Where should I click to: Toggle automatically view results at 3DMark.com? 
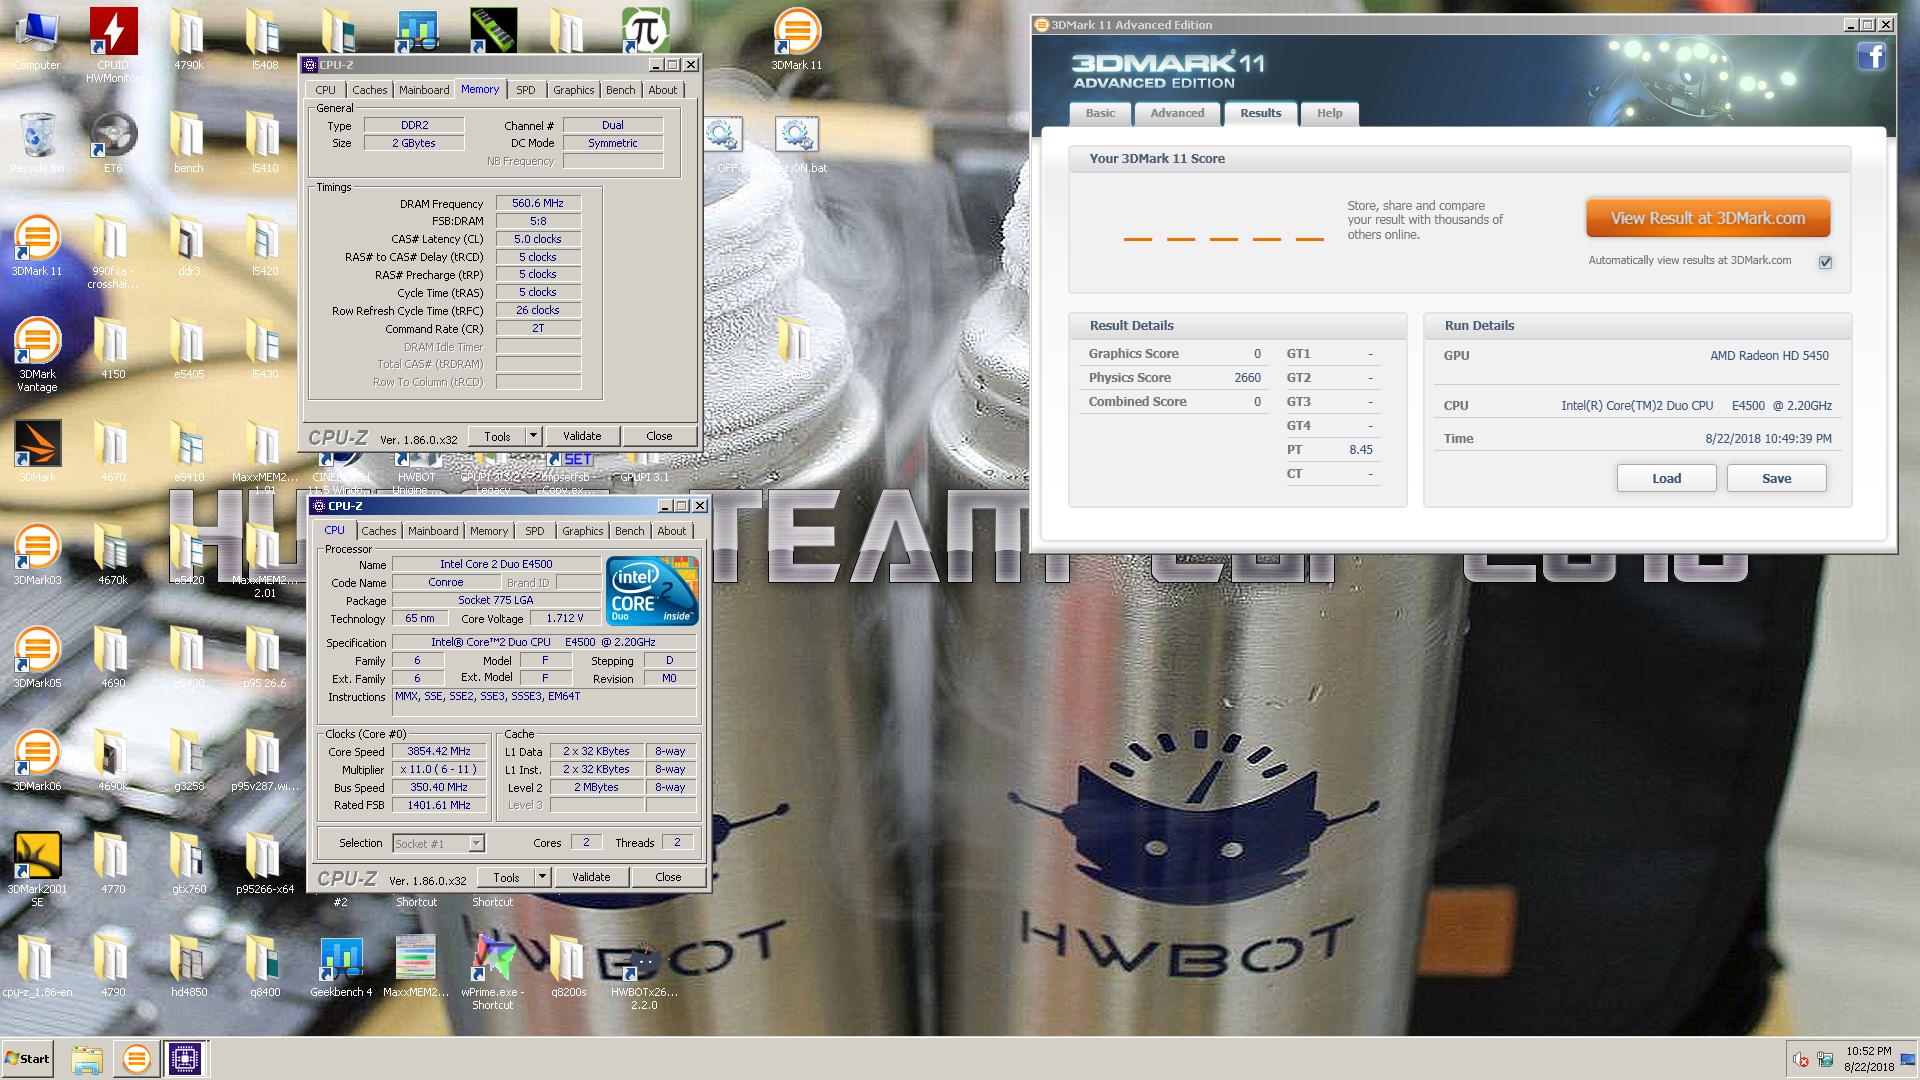pos(1825,262)
